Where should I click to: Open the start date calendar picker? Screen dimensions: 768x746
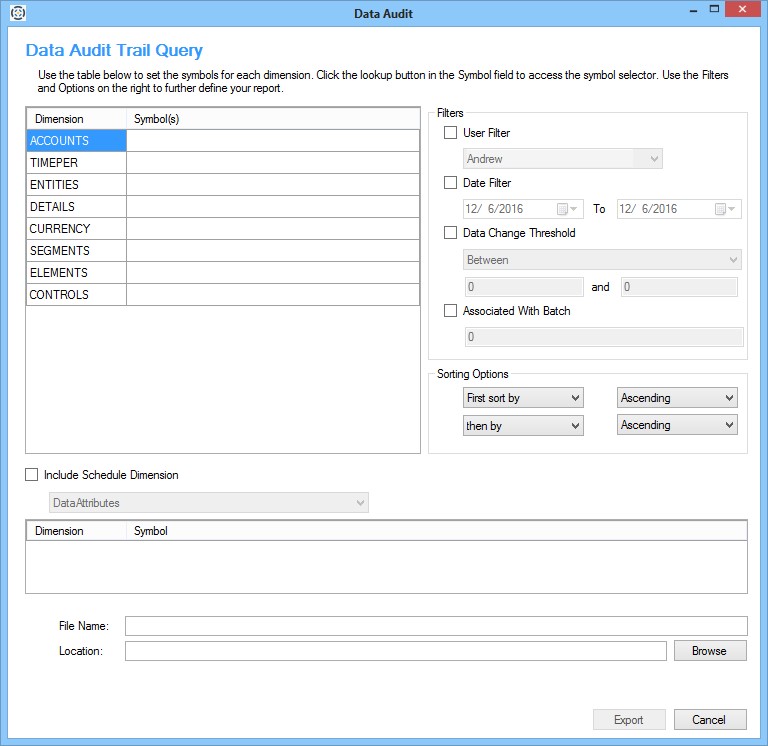tap(566, 209)
